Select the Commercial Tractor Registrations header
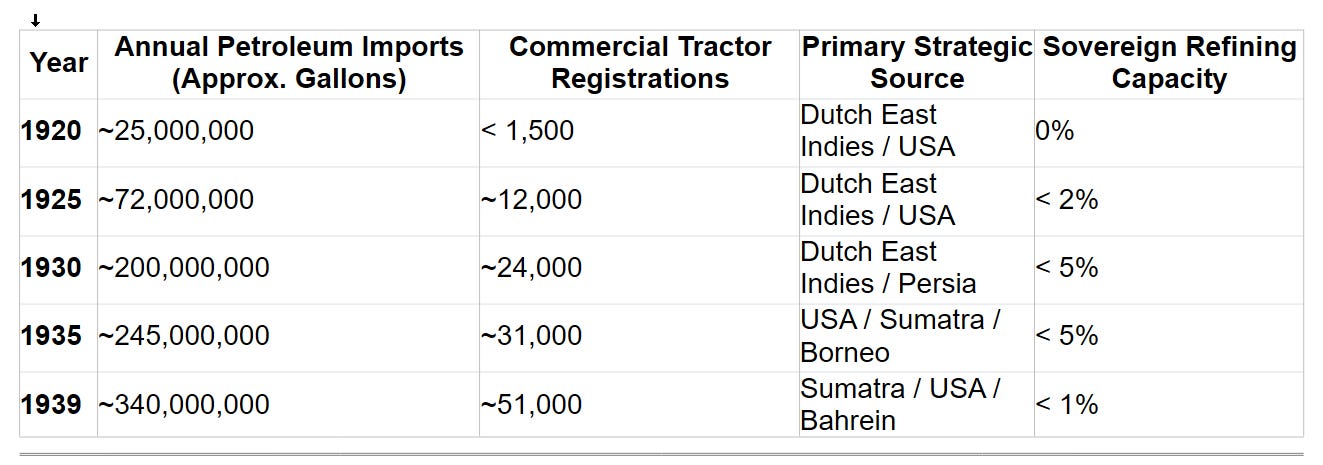 pos(640,63)
